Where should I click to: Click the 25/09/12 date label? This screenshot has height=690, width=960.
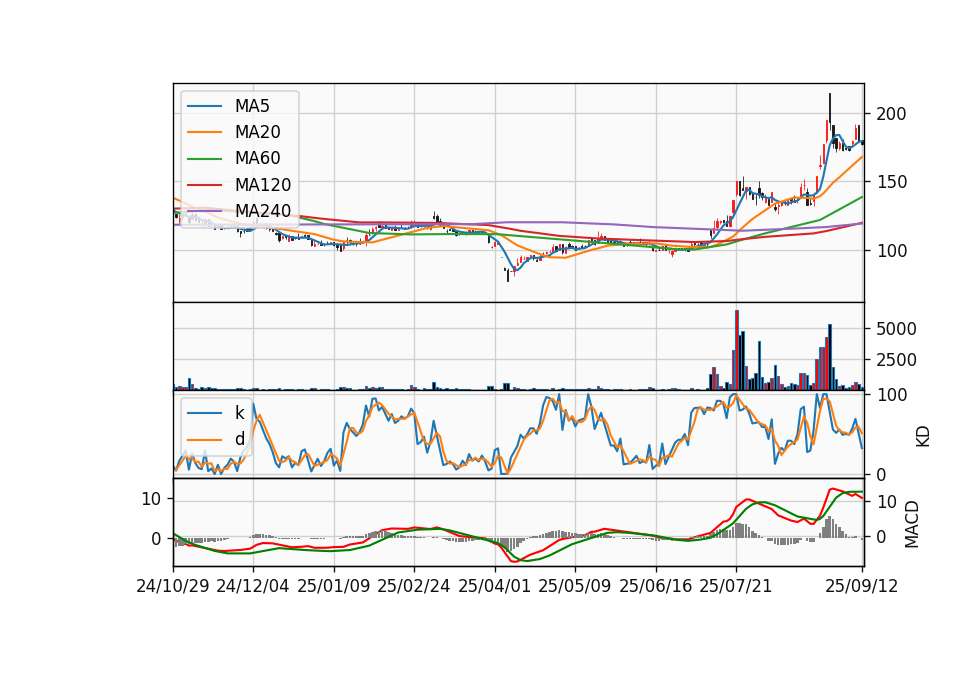click(x=862, y=587)
